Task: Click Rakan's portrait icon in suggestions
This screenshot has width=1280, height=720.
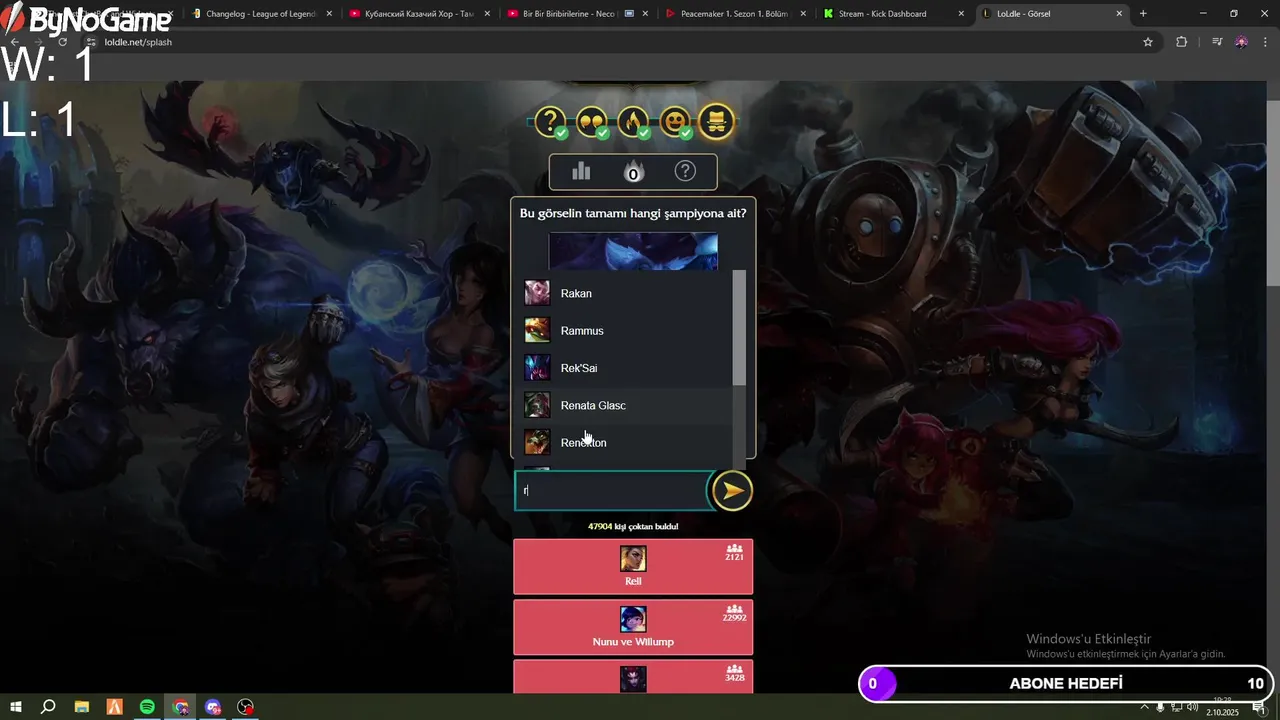Action: (537, 293)
